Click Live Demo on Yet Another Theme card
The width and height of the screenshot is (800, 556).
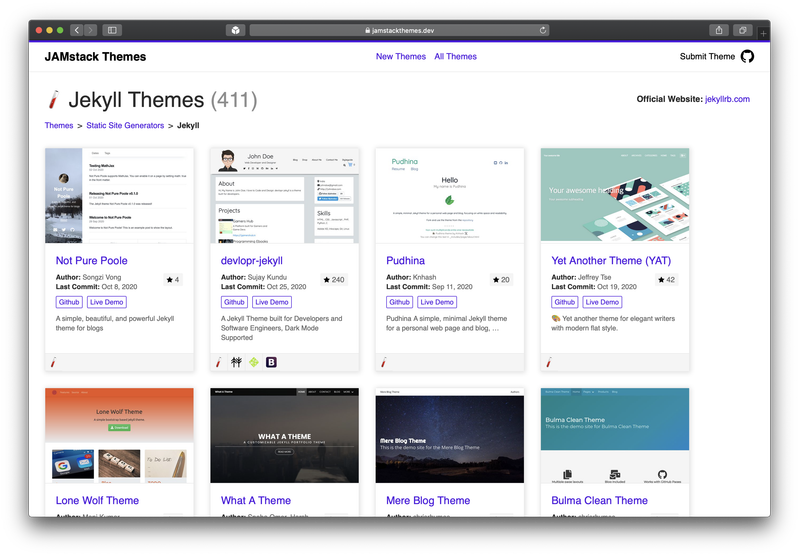[x=603, y=302]
